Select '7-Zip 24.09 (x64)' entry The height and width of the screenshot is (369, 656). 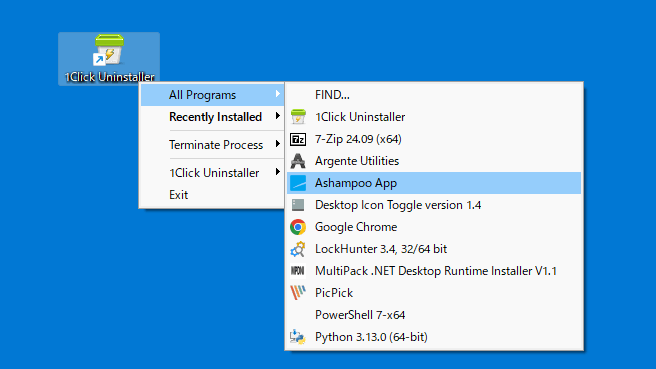tap(434, 139)
